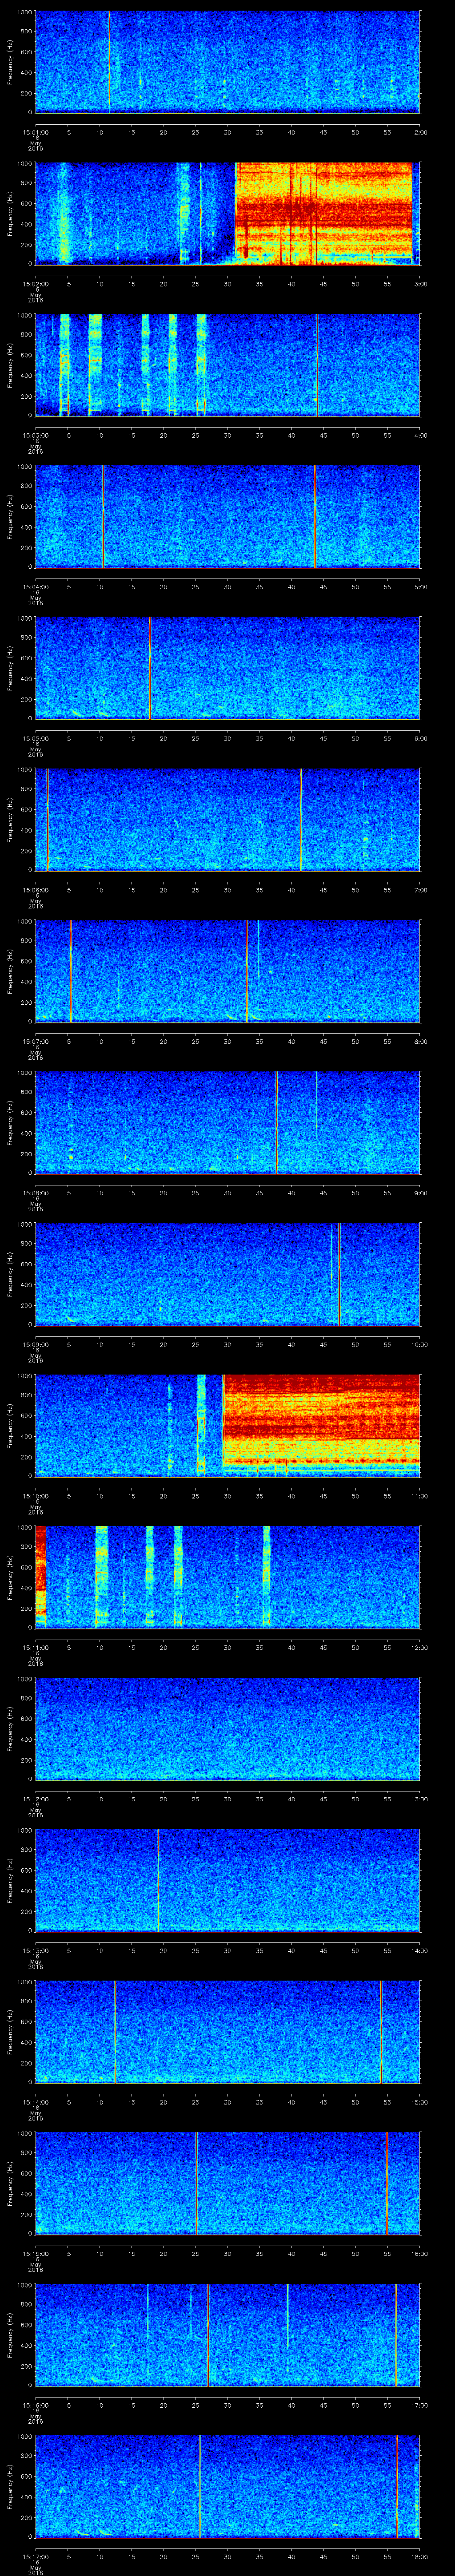Select the 15:02:00 spectrogram with red broadband burst
The image size is (455, 2576).
[228, 213]
